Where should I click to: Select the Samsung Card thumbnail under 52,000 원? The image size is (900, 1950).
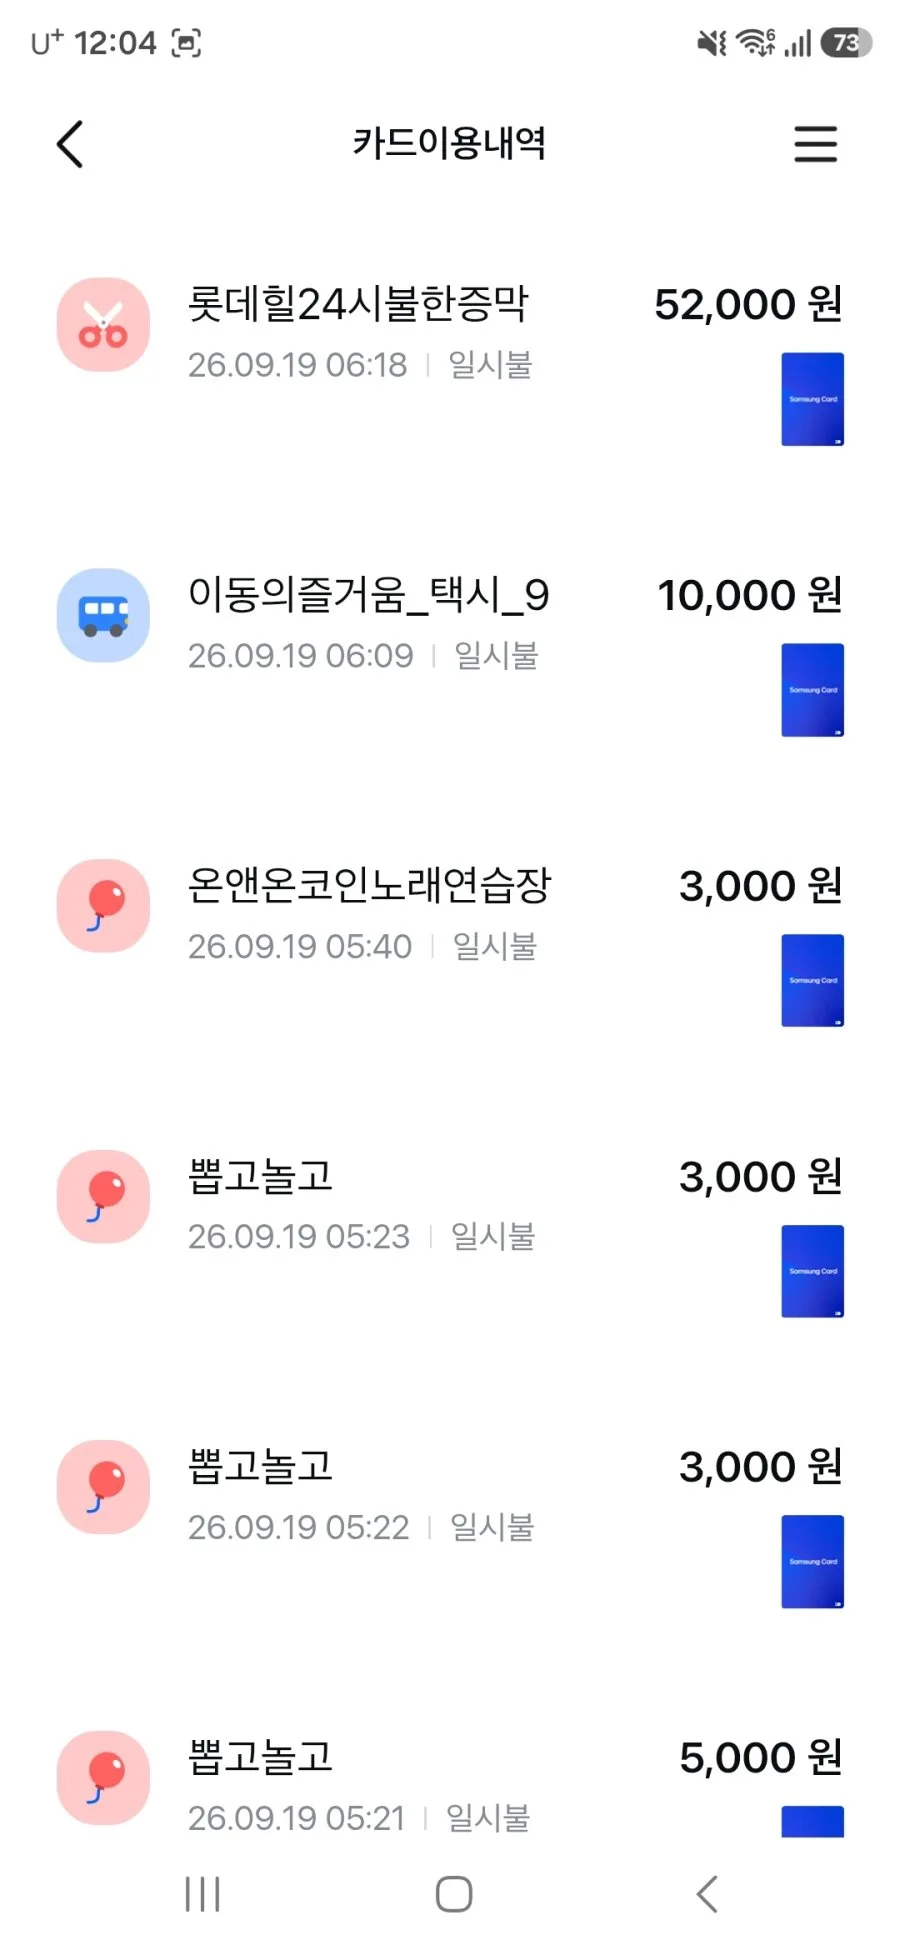tap(812, 399)
